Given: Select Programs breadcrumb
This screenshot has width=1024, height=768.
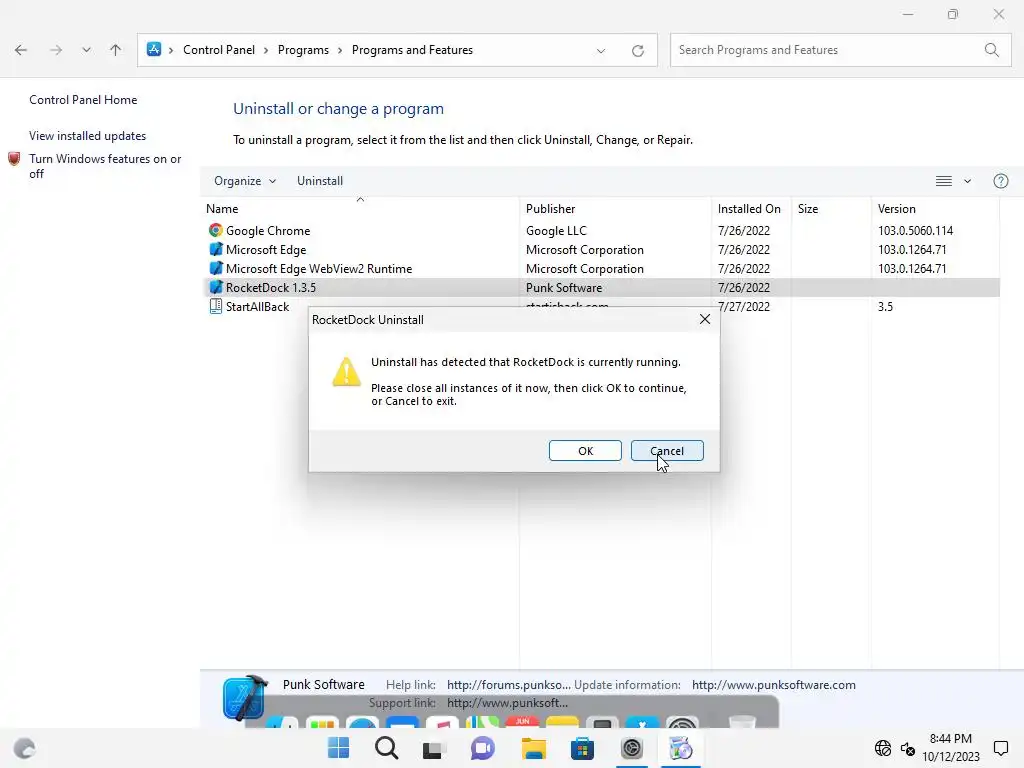Looking at the screenshot, I should coord(303,50).
